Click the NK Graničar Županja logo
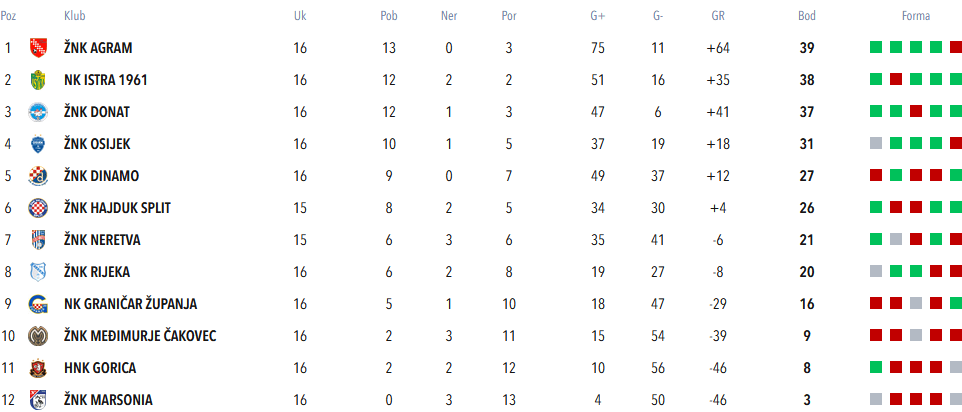The width and height of the screenshot is (962, 412). [38, 304]
